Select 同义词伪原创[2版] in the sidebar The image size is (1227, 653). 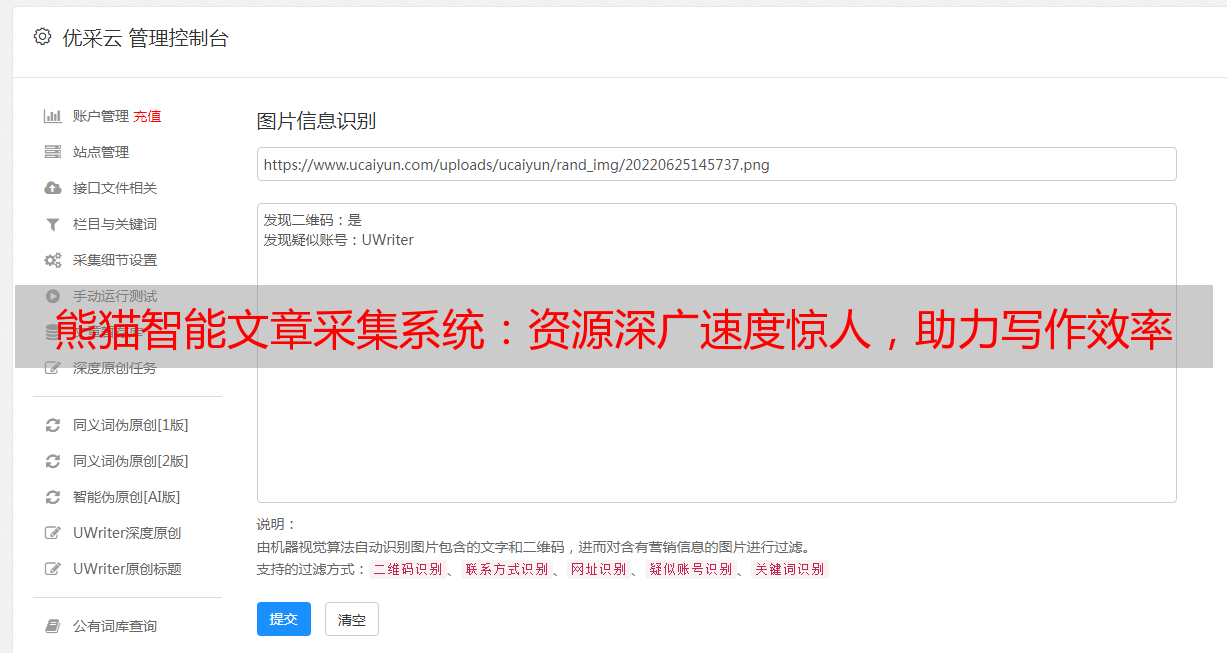click(131, 461)
